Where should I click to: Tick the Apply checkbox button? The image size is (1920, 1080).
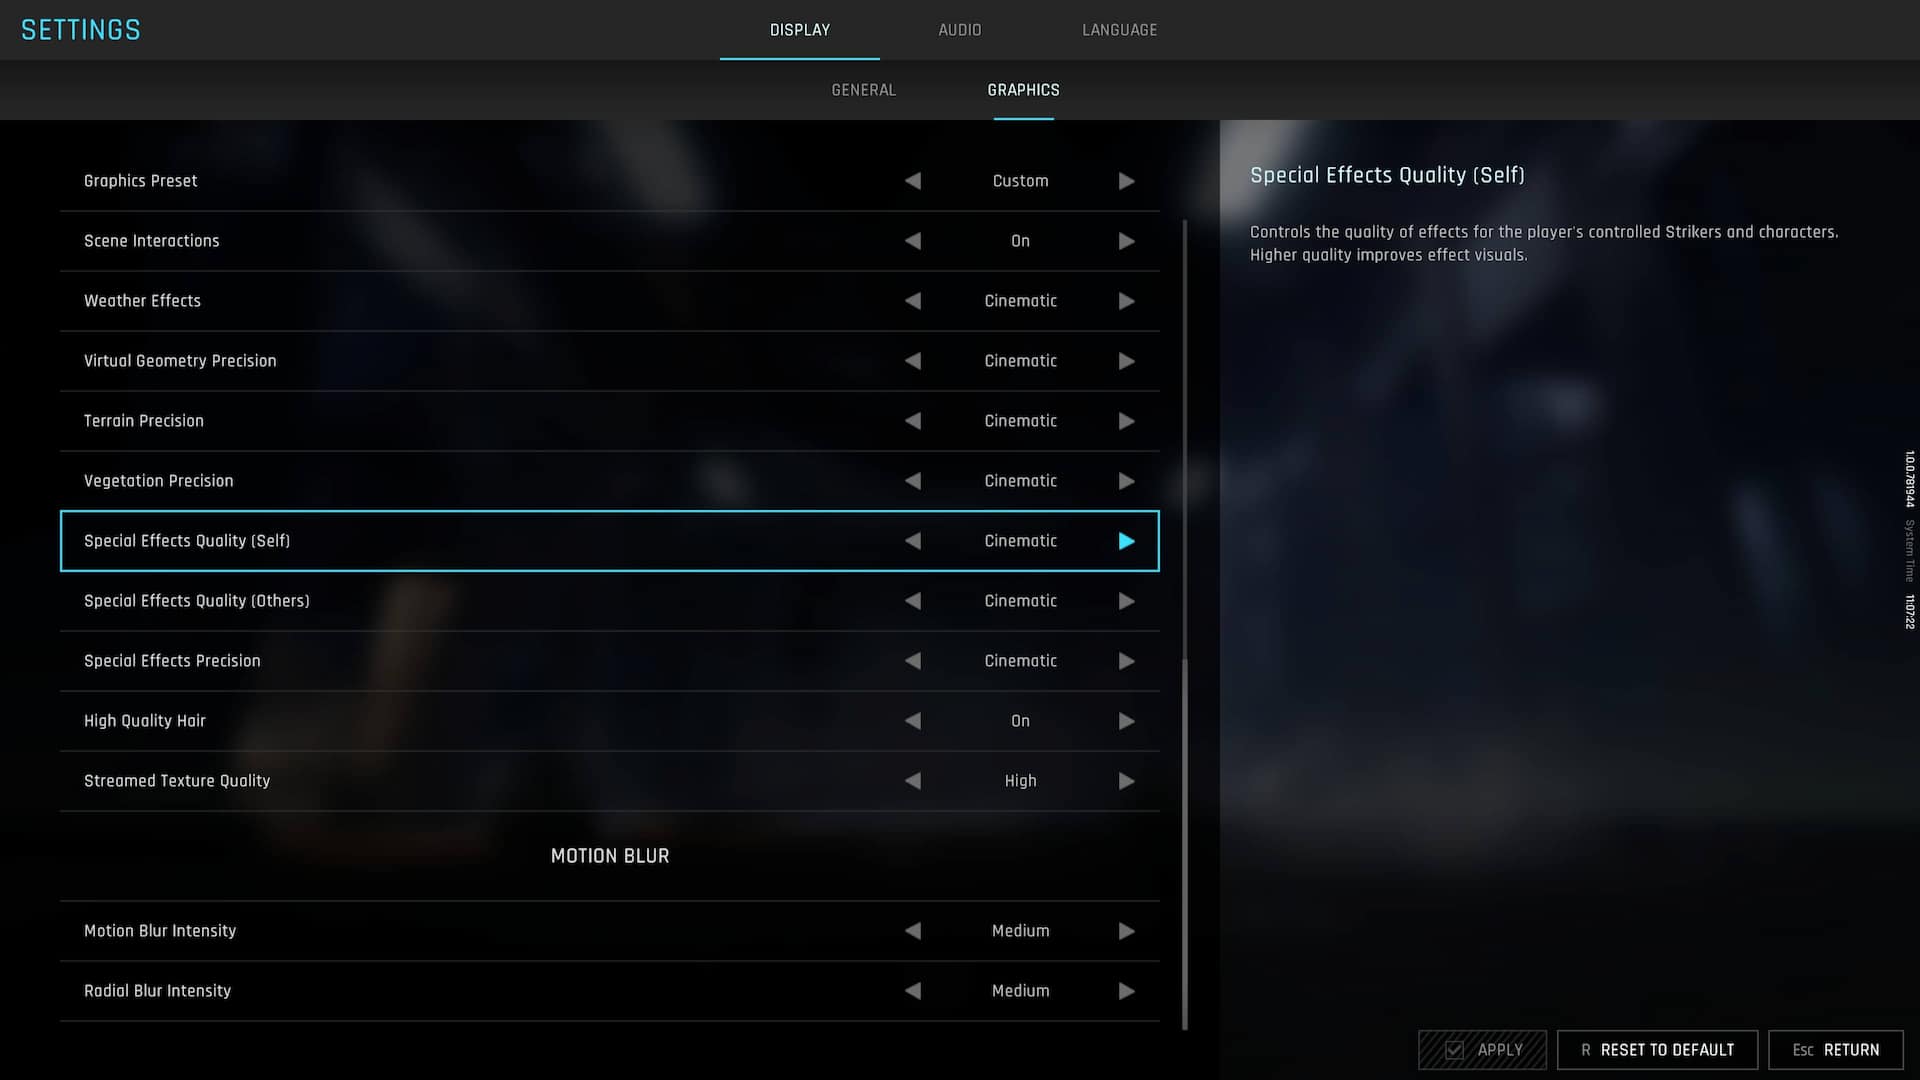(1482, 1050)
